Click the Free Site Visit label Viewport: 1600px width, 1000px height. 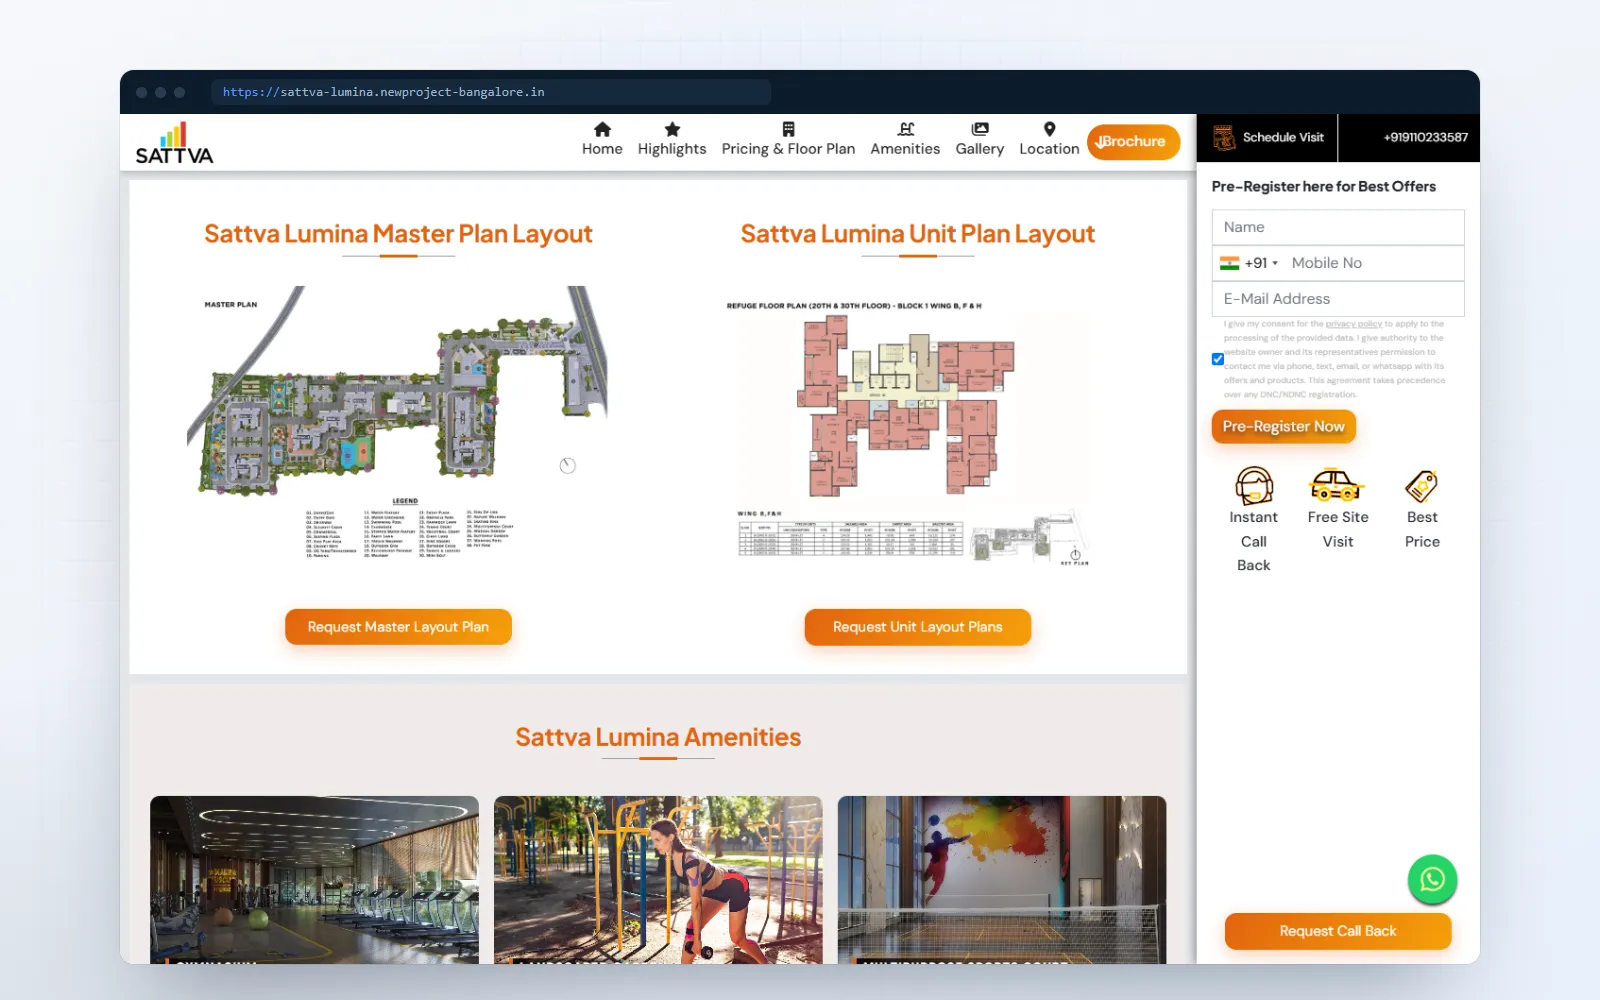point(1338,529)
